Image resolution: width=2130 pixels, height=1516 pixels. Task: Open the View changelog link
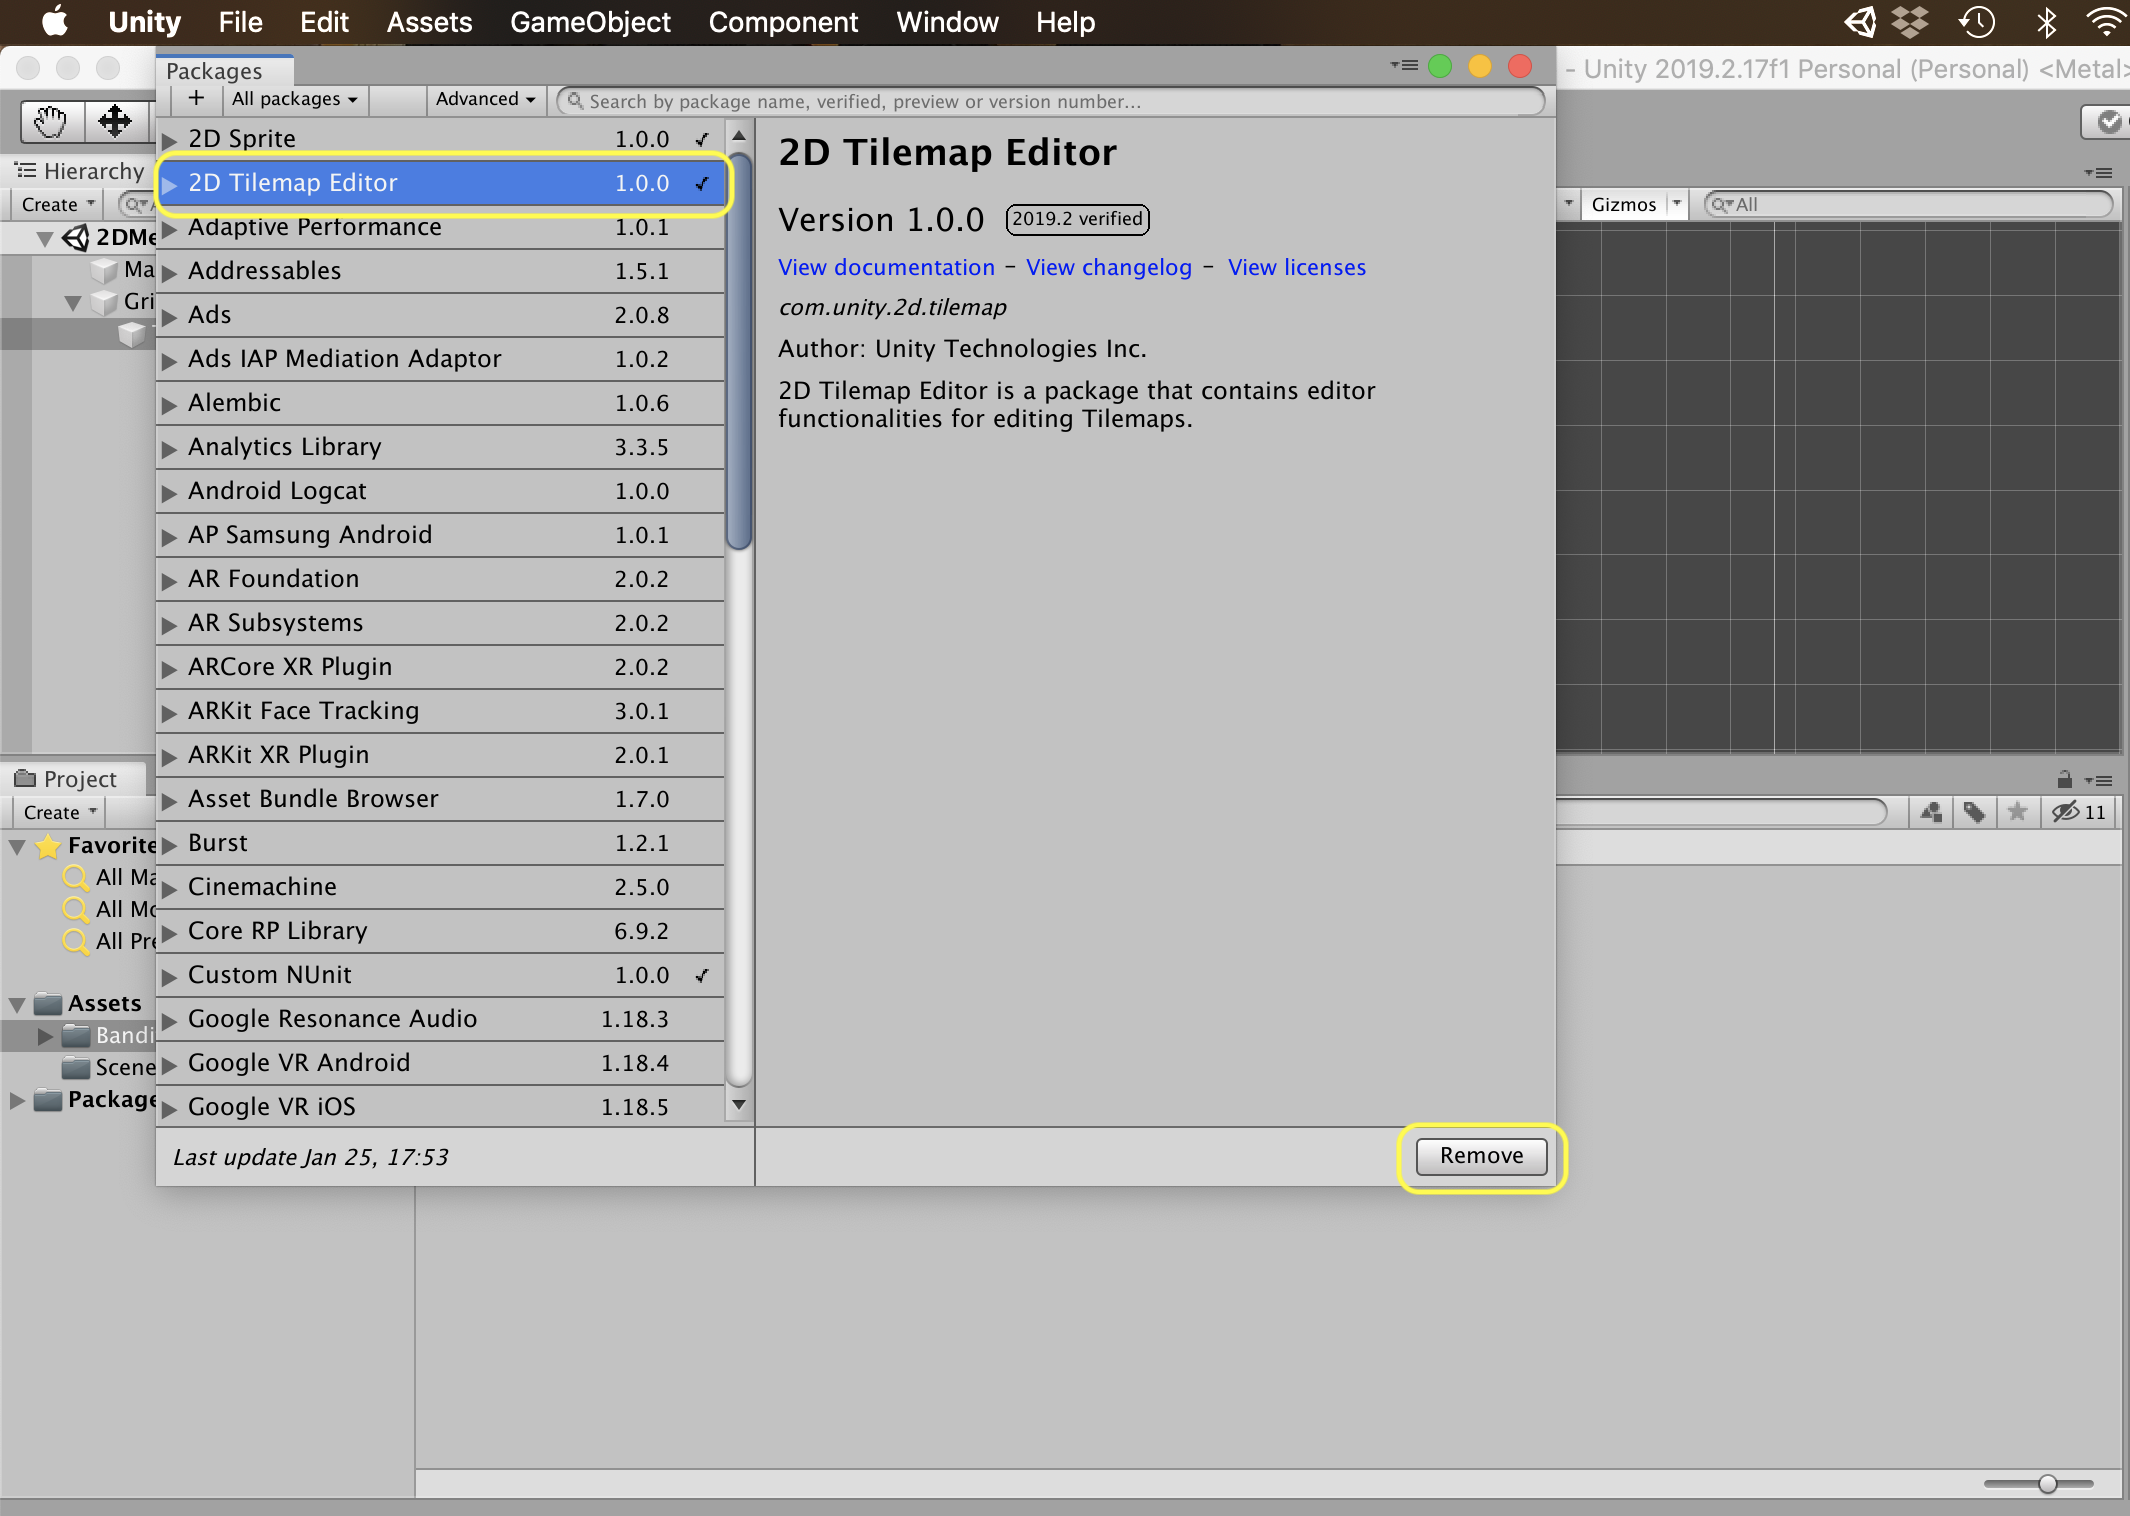1109,267
